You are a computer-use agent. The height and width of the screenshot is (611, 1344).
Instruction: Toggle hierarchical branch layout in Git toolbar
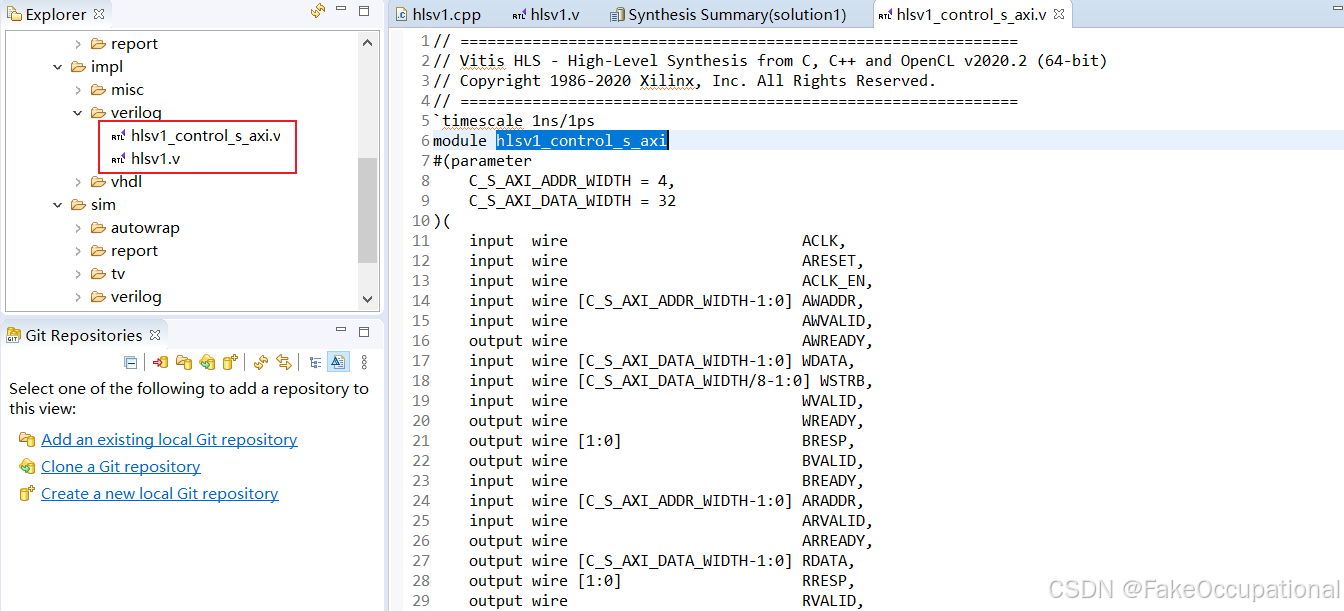coord(315,362)
